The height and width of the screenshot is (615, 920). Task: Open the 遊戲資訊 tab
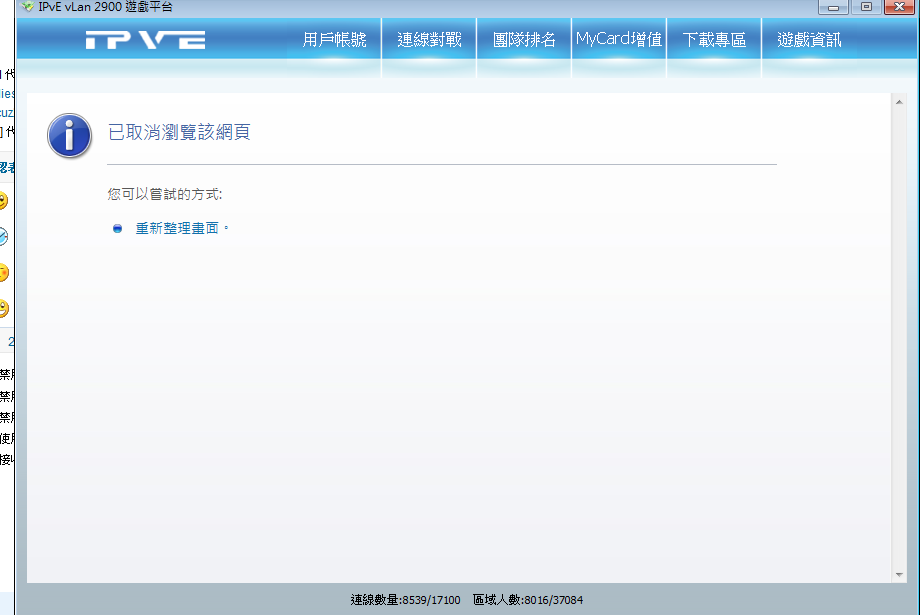coord(809,40)
